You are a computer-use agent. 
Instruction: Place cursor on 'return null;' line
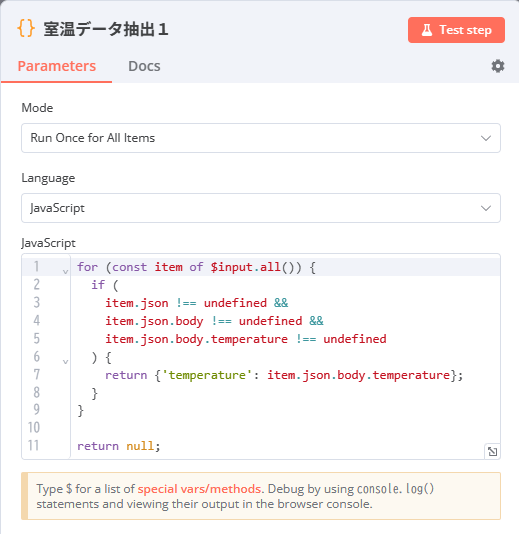(x=119, y=446)
